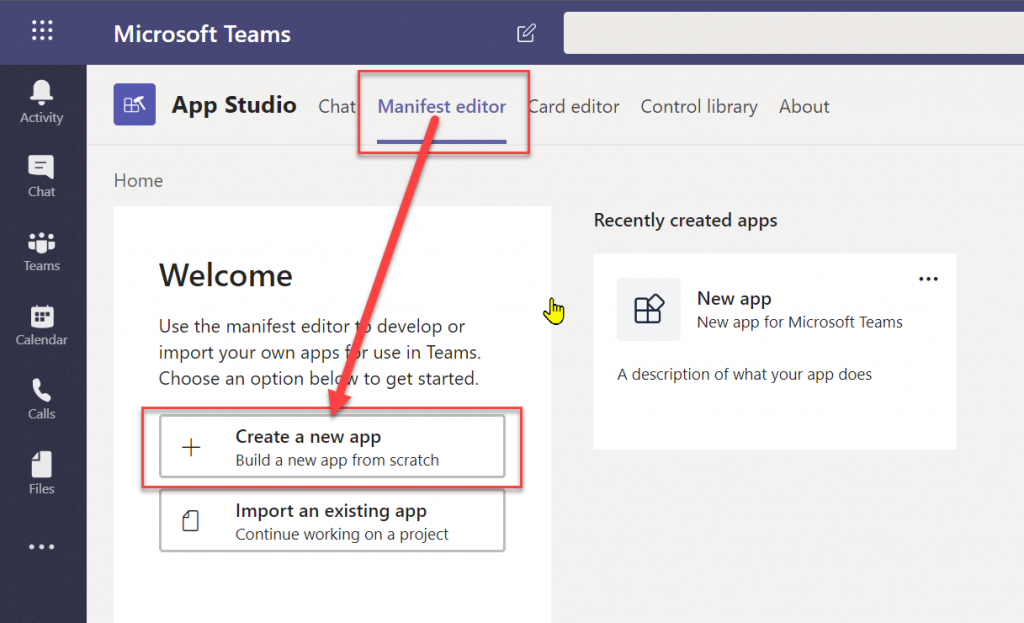
Task: Open the app launcher waffle grid
Action: click(42, 30)
